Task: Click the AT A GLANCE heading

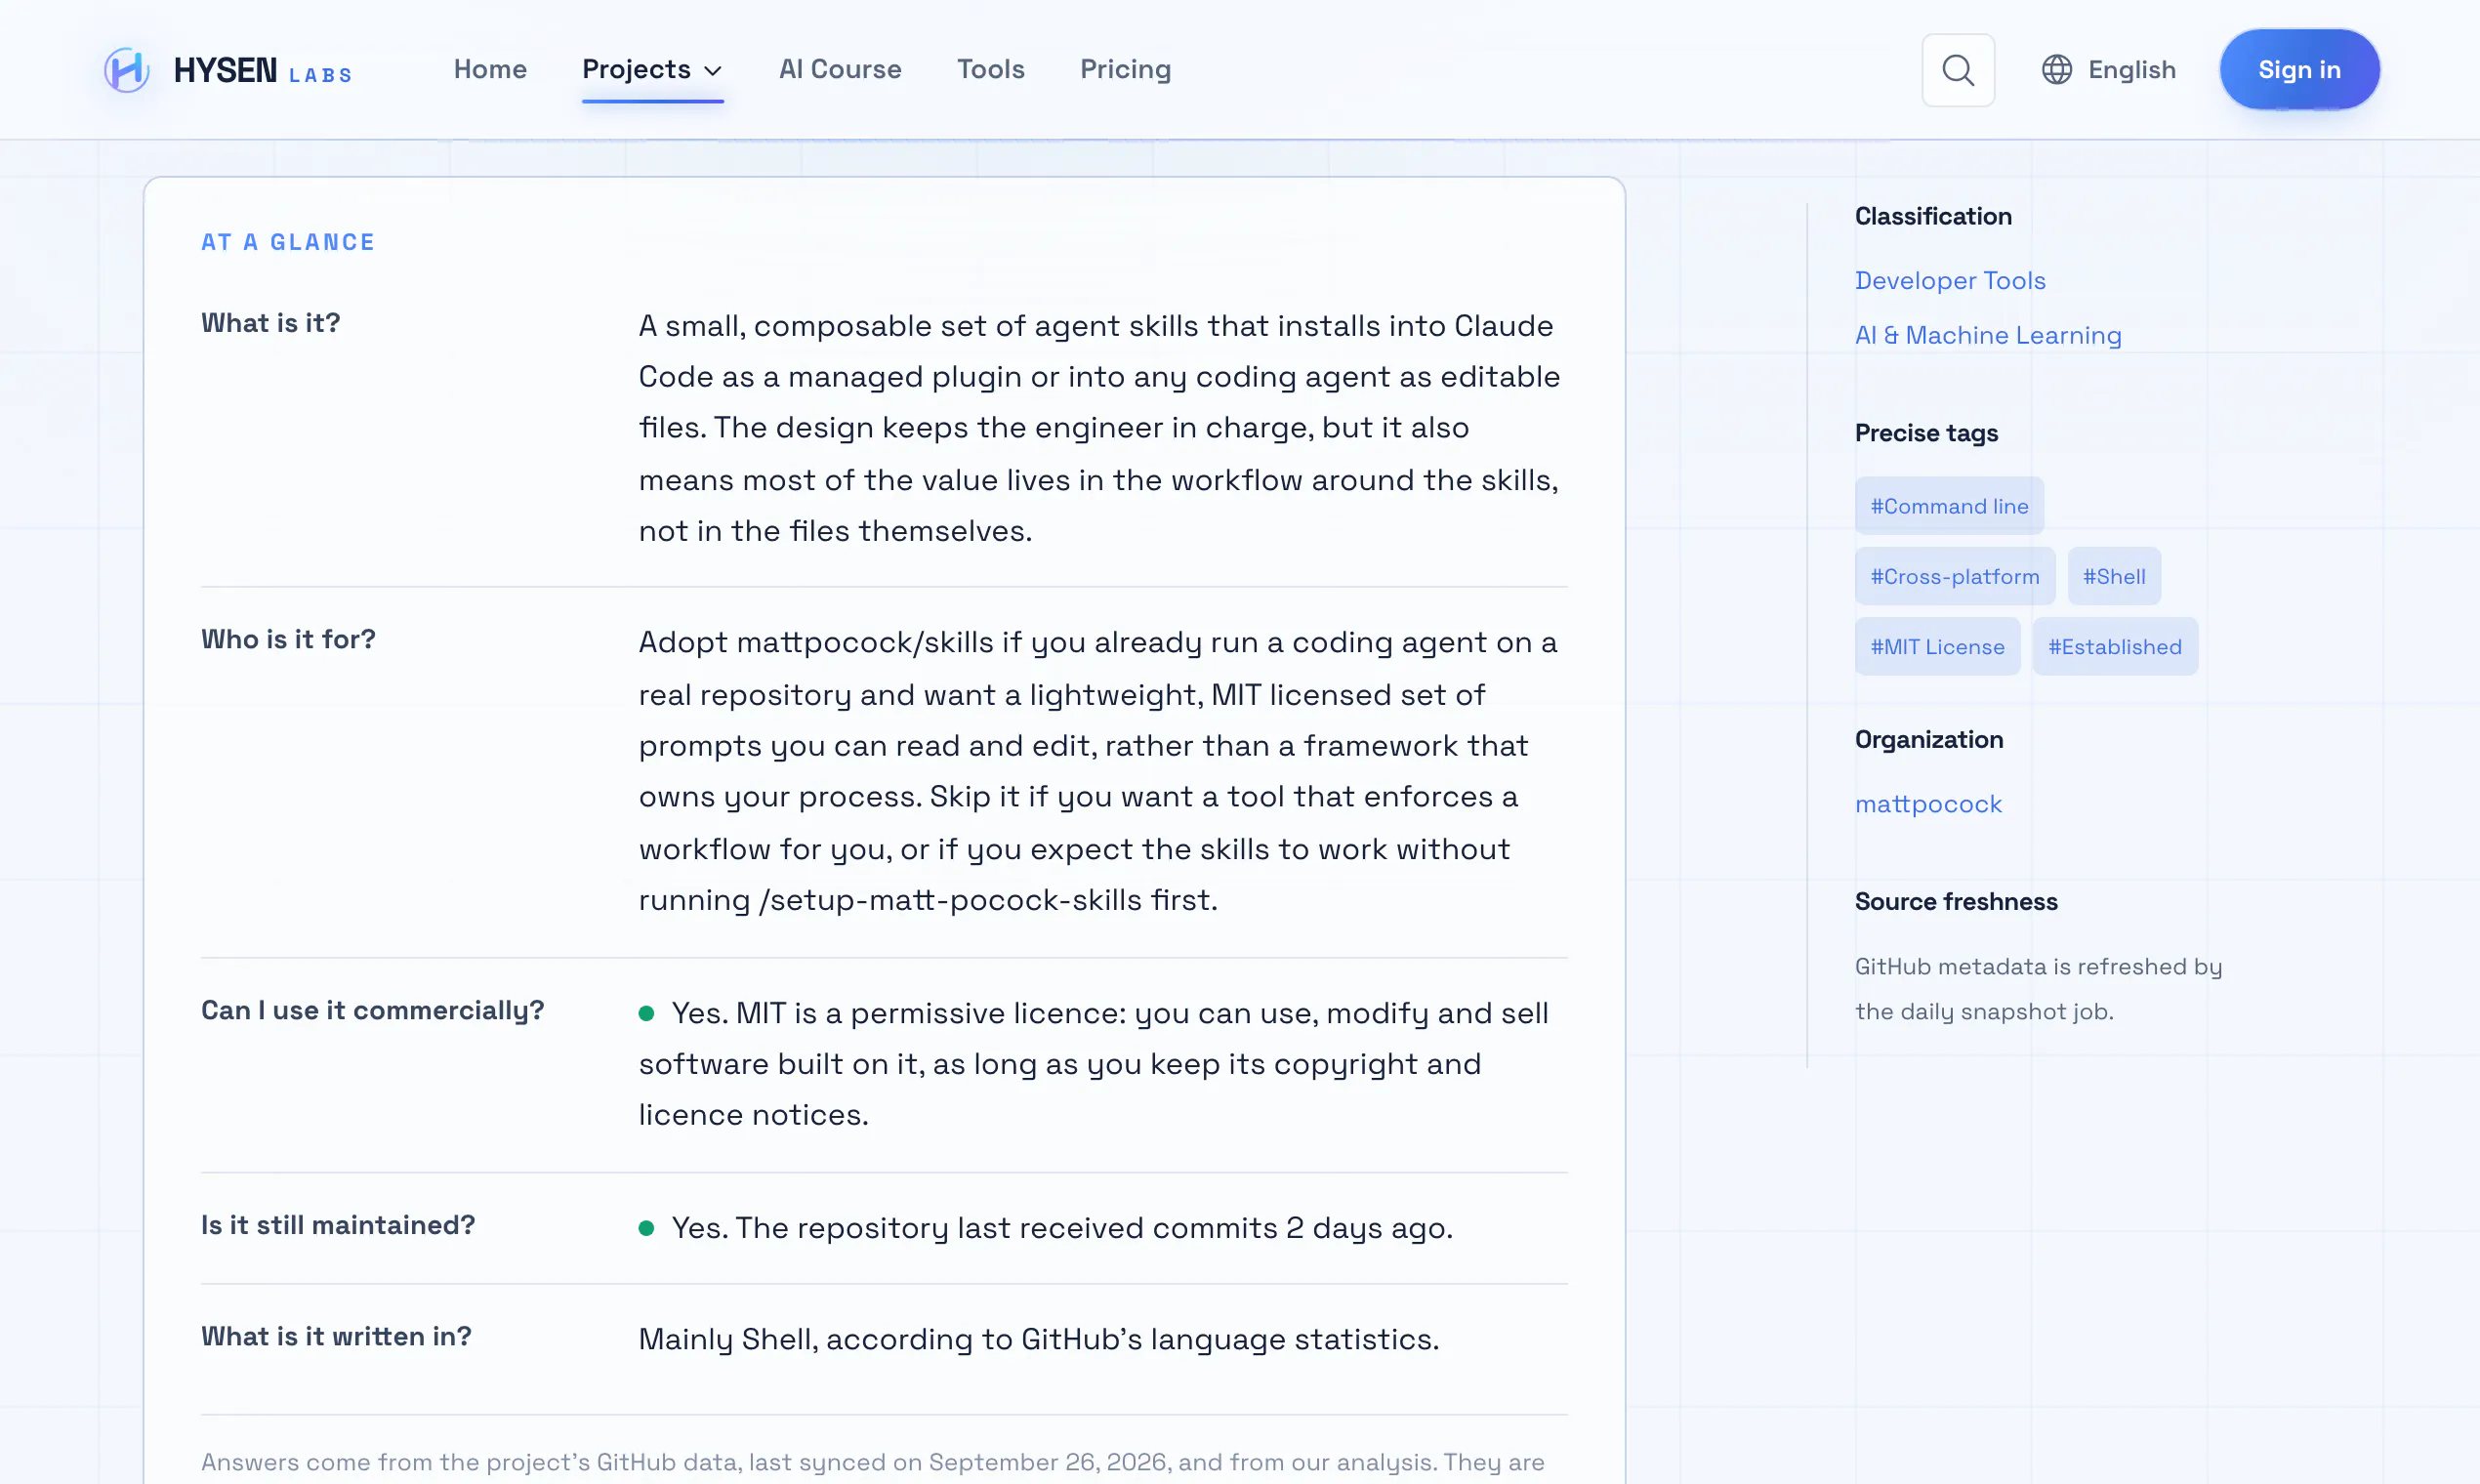Action: (287, 242)
